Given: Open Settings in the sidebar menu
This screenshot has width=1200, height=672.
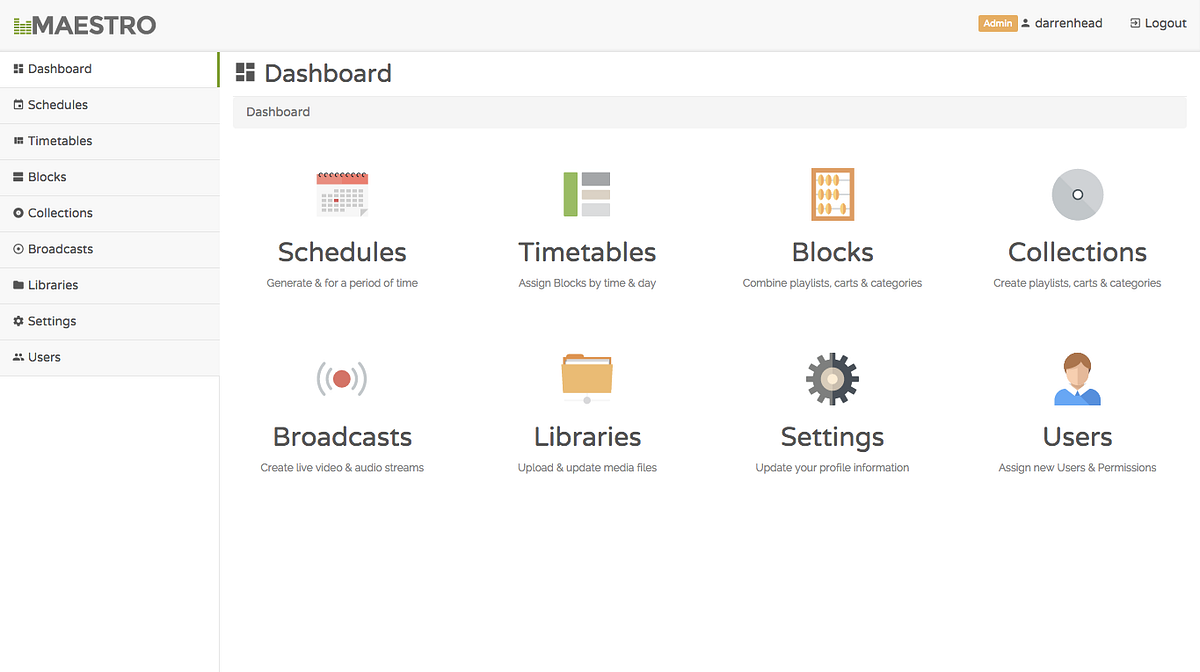Looking at the screenshot, I should [x=52, y=321].
